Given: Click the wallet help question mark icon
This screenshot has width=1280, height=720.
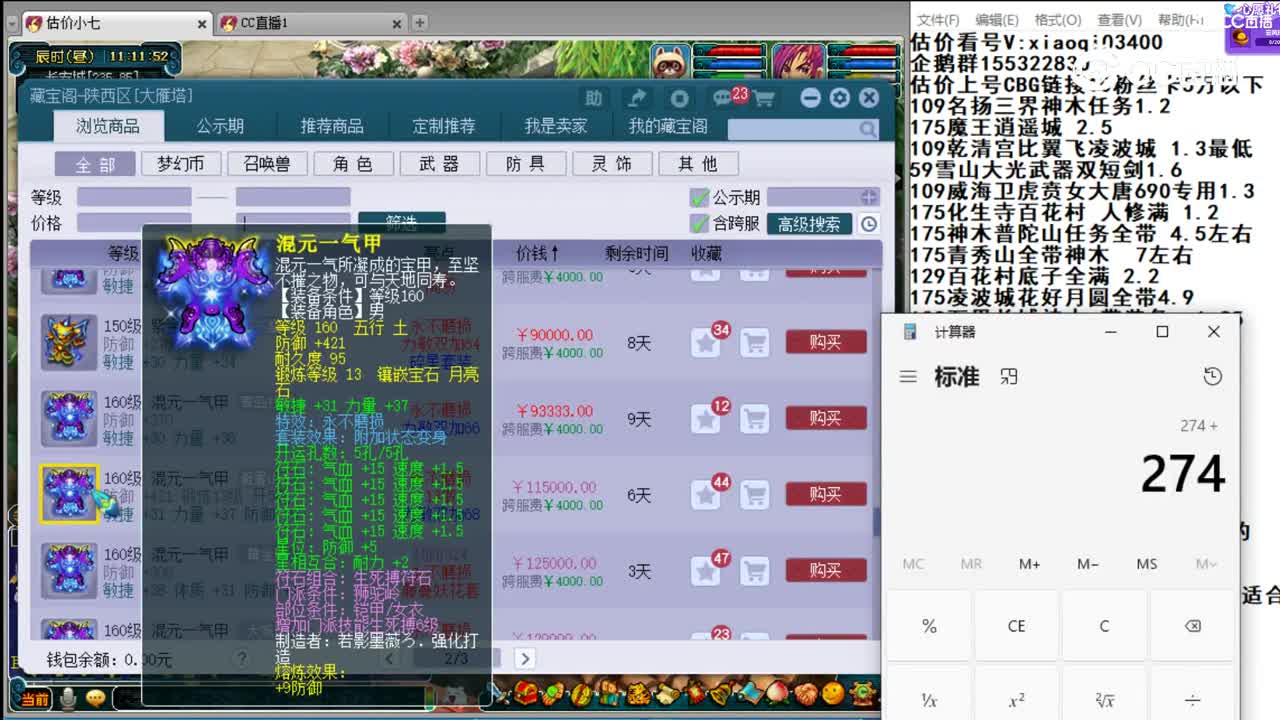Looking at the screenshot, I should (x=241, y=659).
